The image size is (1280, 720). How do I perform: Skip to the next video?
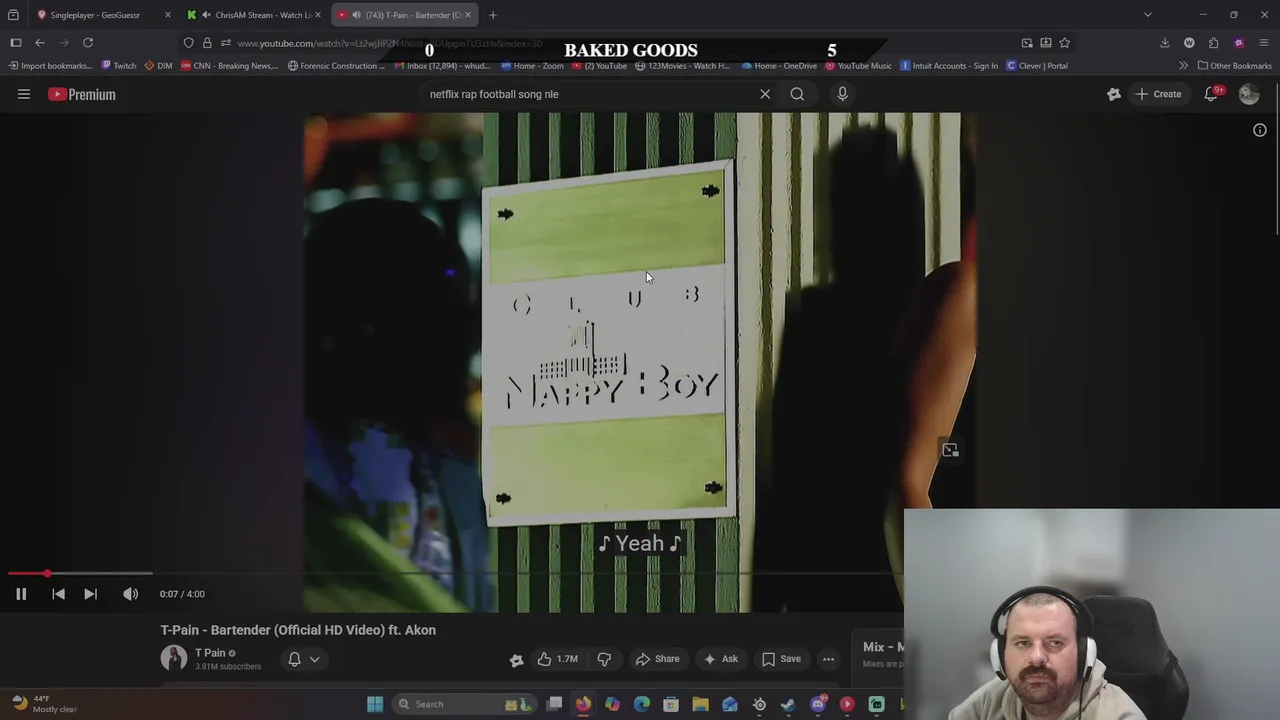[90, 594]
